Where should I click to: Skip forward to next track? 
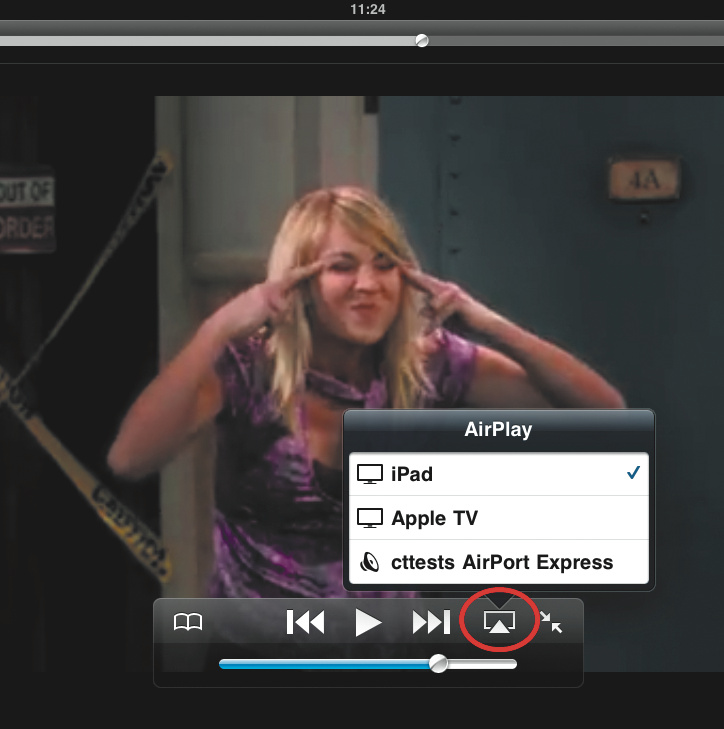click(x=431, y=622)
